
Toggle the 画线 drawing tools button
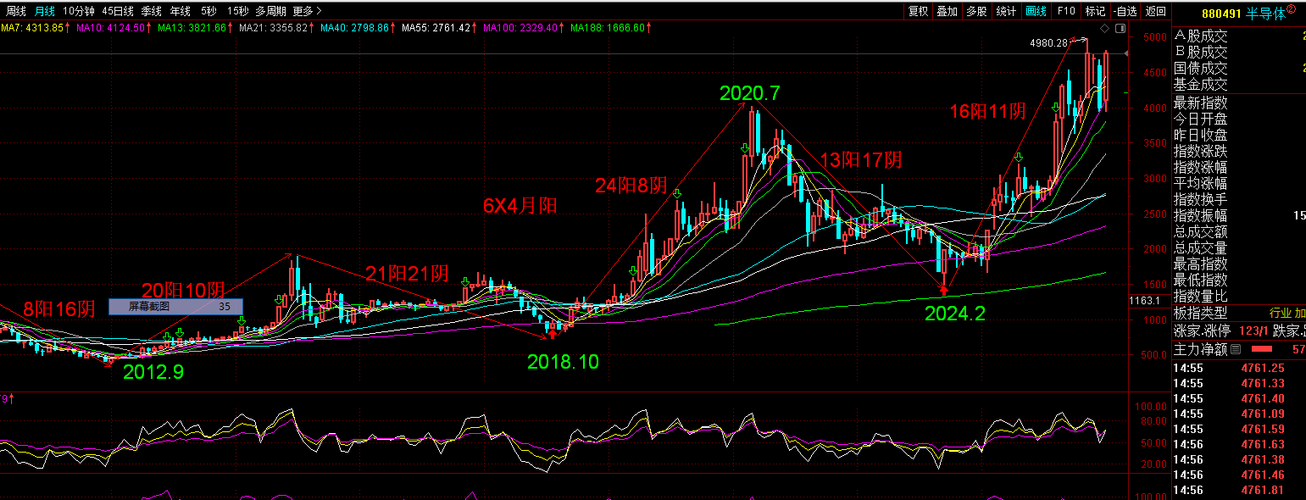1037,11
